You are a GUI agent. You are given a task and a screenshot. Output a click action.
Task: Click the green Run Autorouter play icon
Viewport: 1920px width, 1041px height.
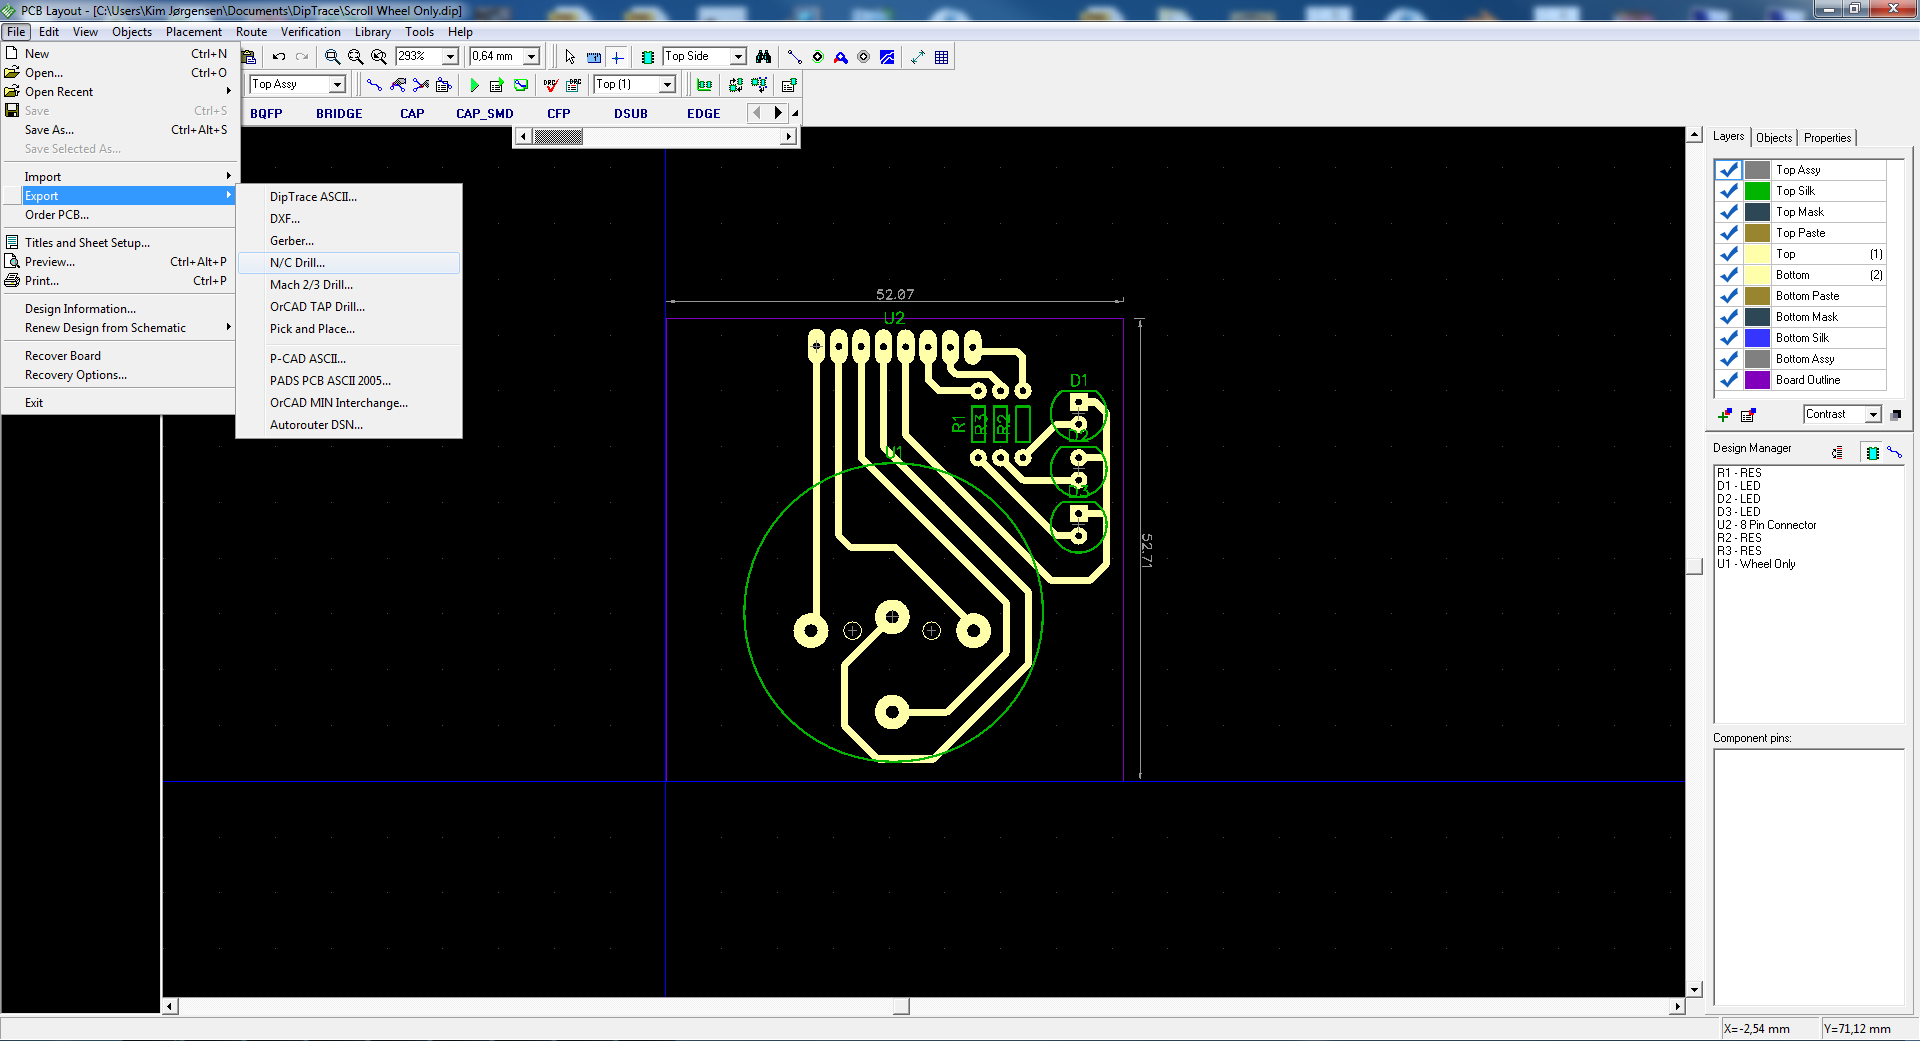click(x=474, y=85)
